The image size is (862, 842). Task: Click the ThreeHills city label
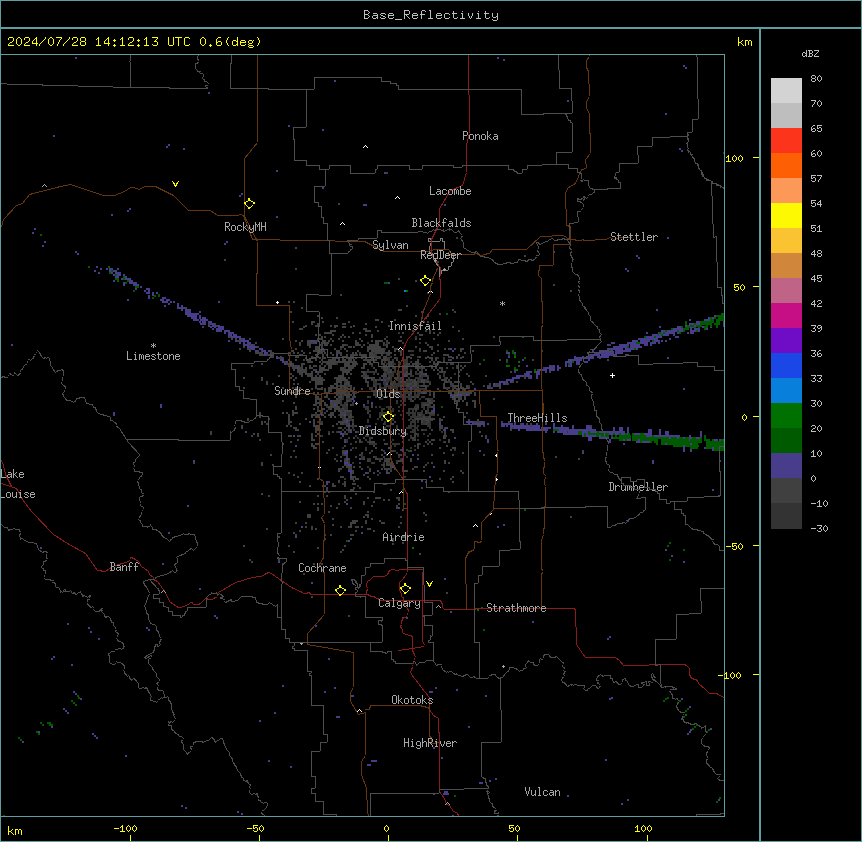pos(537,418)
